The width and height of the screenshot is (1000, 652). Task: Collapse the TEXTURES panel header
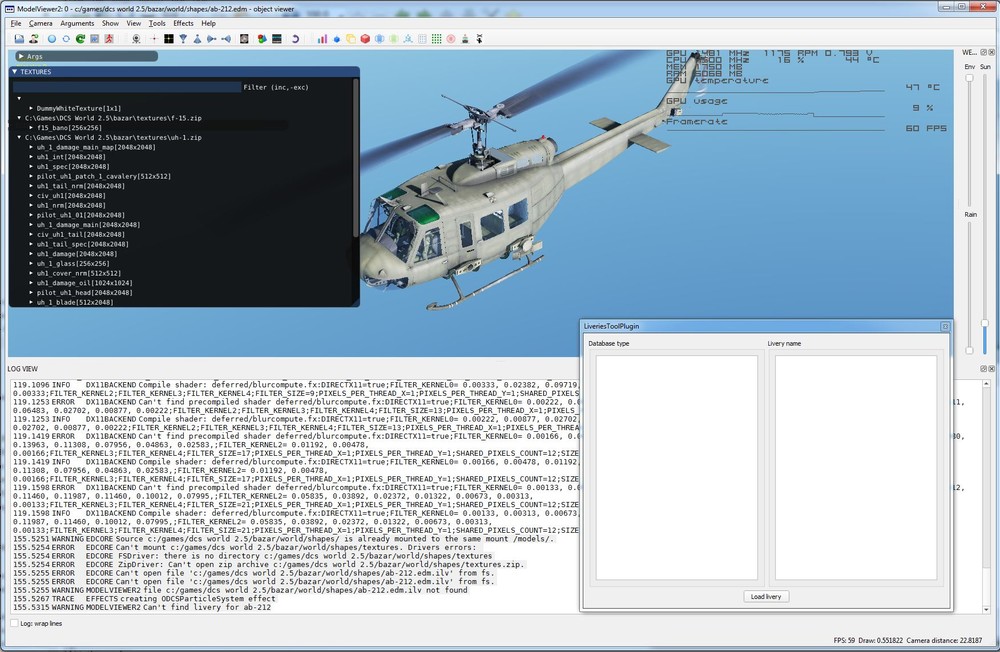pos(15,72)
